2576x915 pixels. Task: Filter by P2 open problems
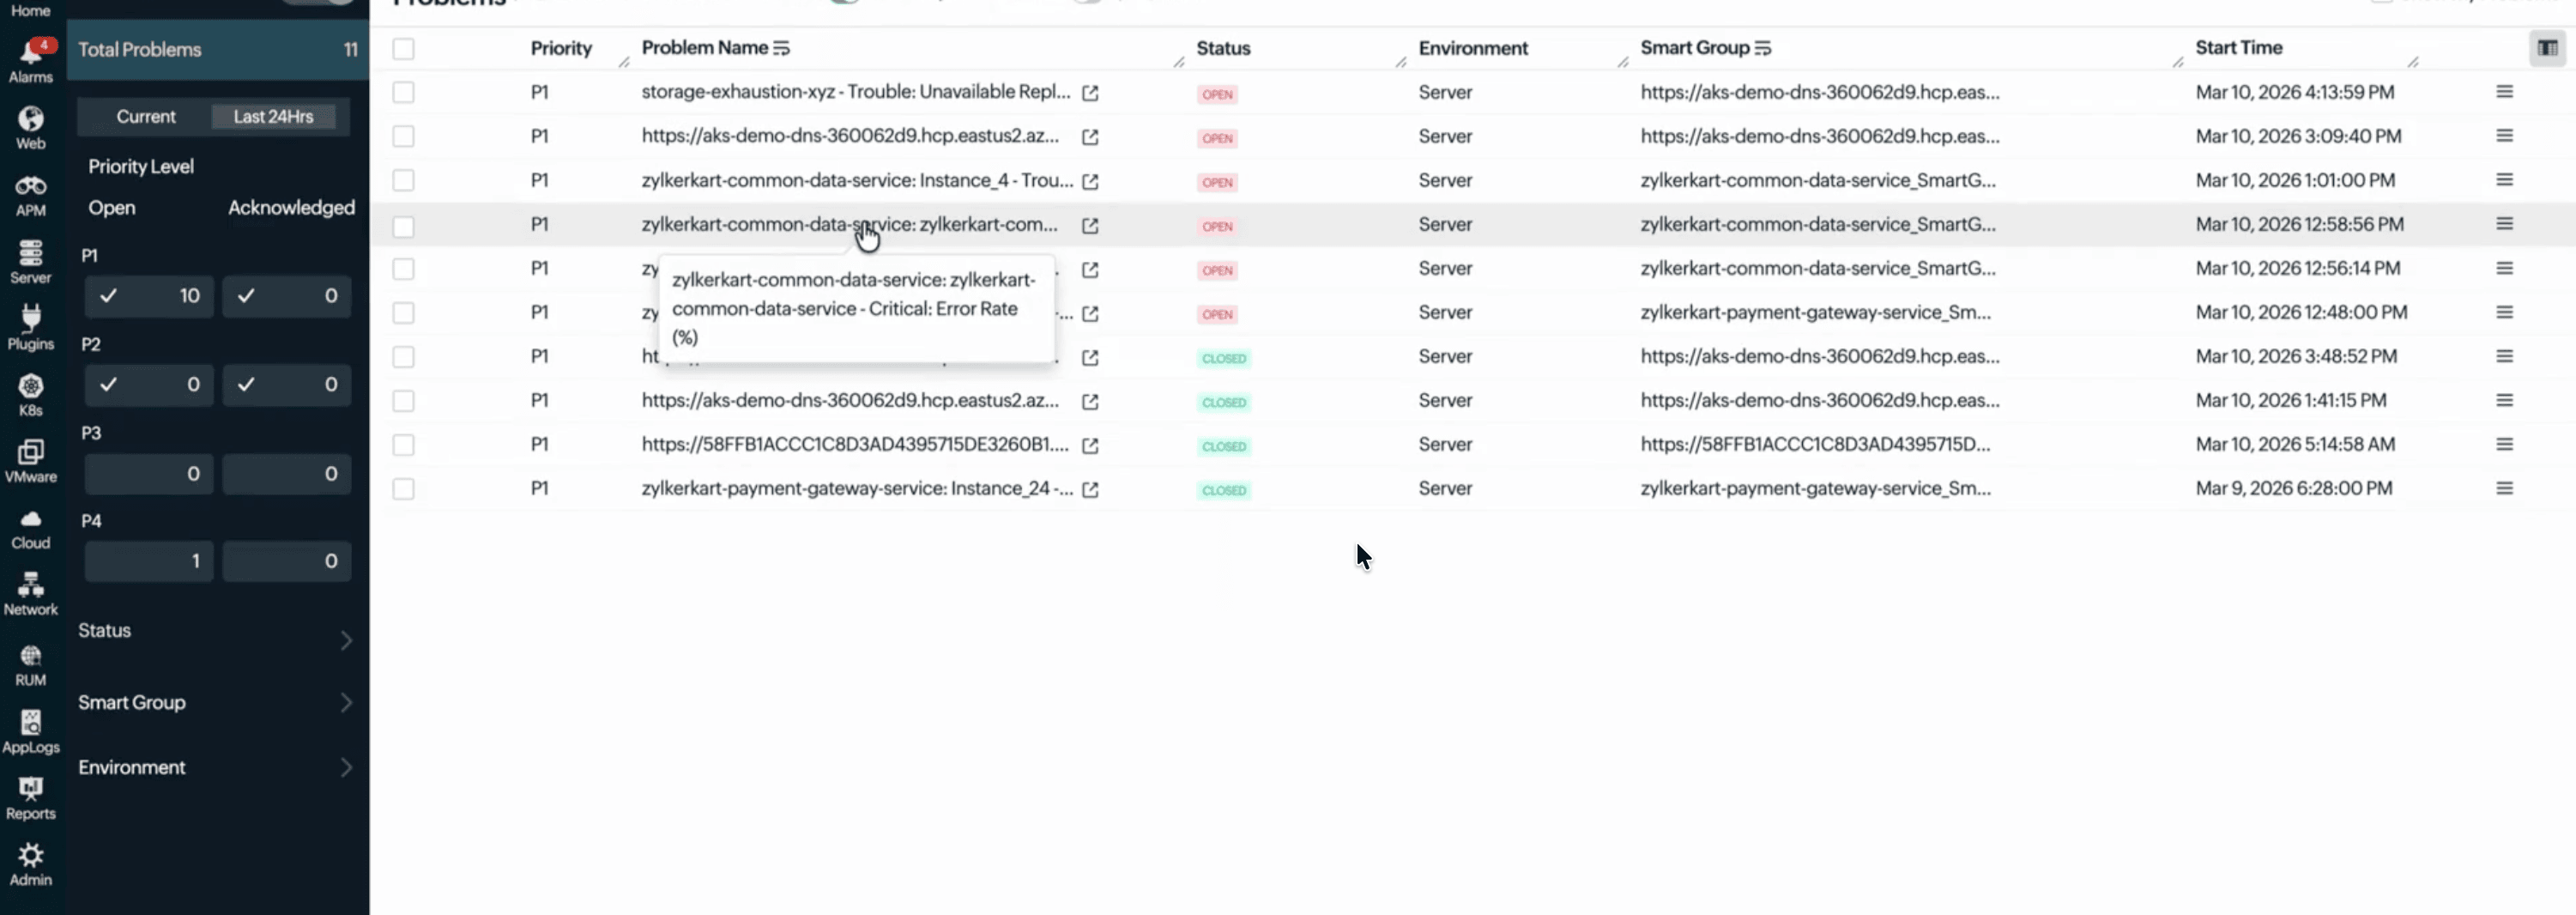pos(149,385)
